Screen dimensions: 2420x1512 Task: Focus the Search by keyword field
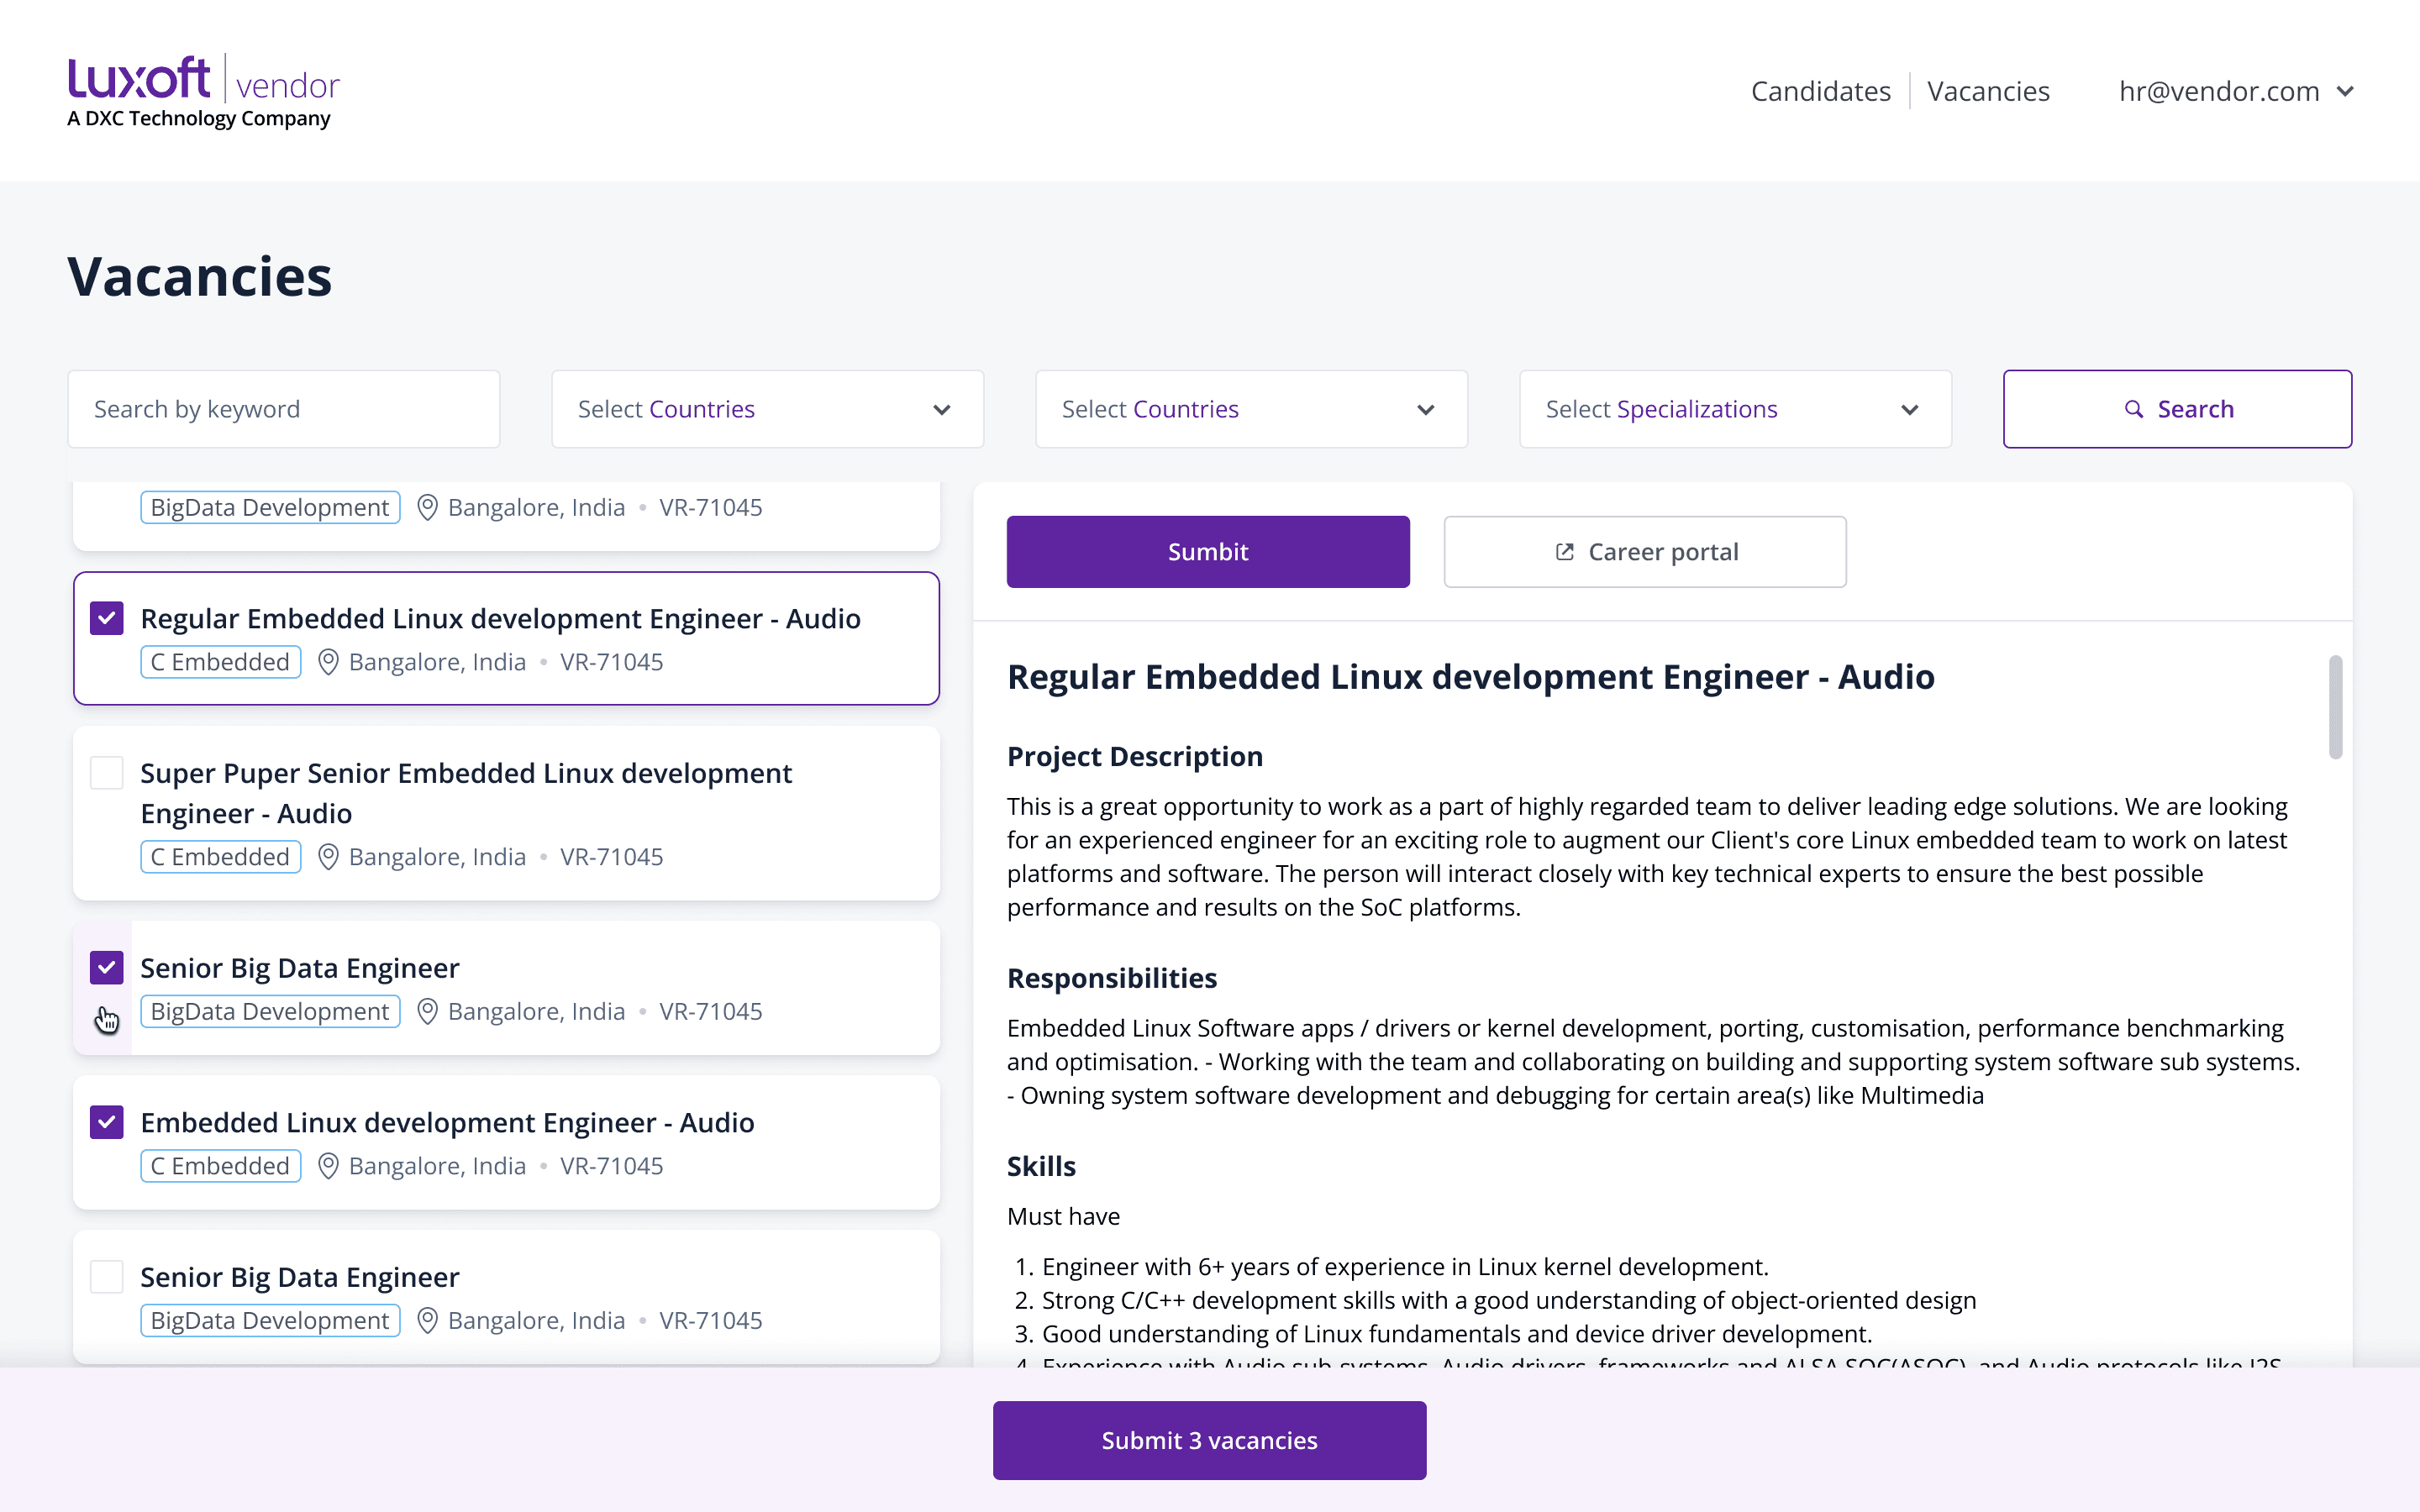[284, 409]
